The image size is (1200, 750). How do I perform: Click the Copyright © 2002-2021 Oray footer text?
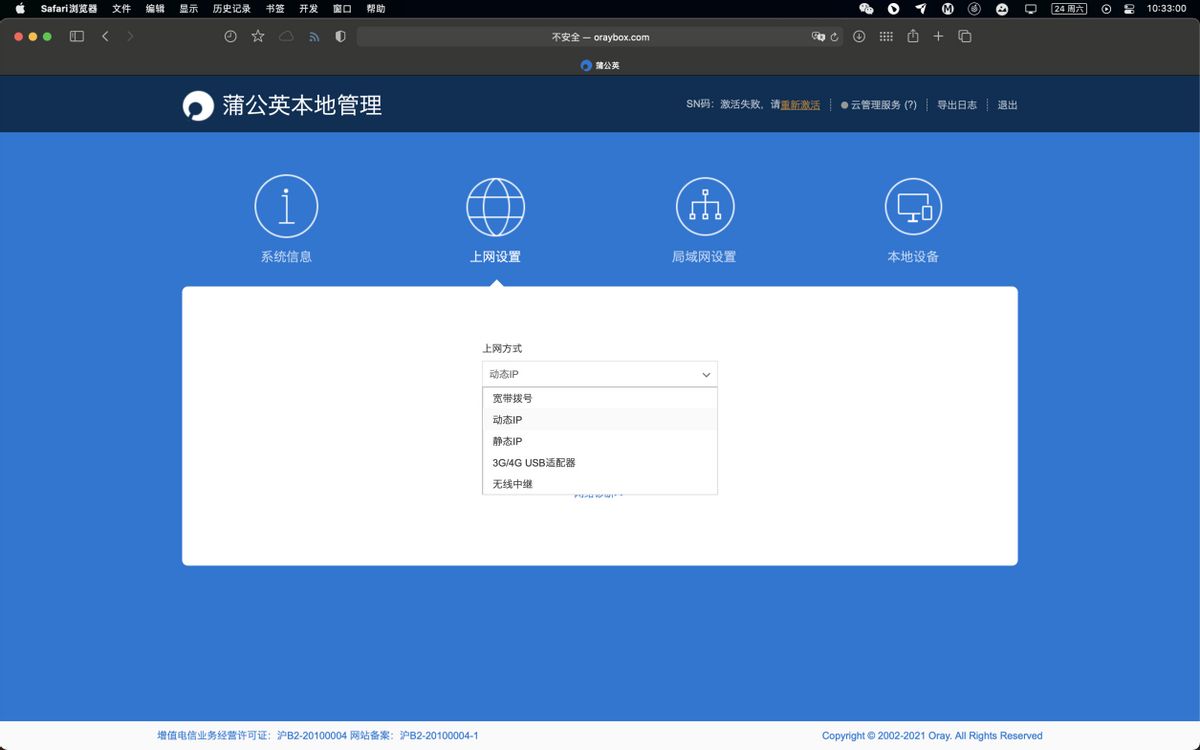click(932, 736)
